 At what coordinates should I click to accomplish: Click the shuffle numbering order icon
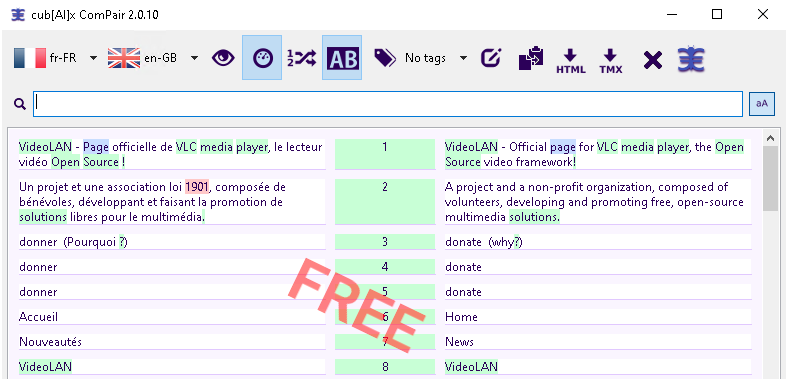coord(302,58)
